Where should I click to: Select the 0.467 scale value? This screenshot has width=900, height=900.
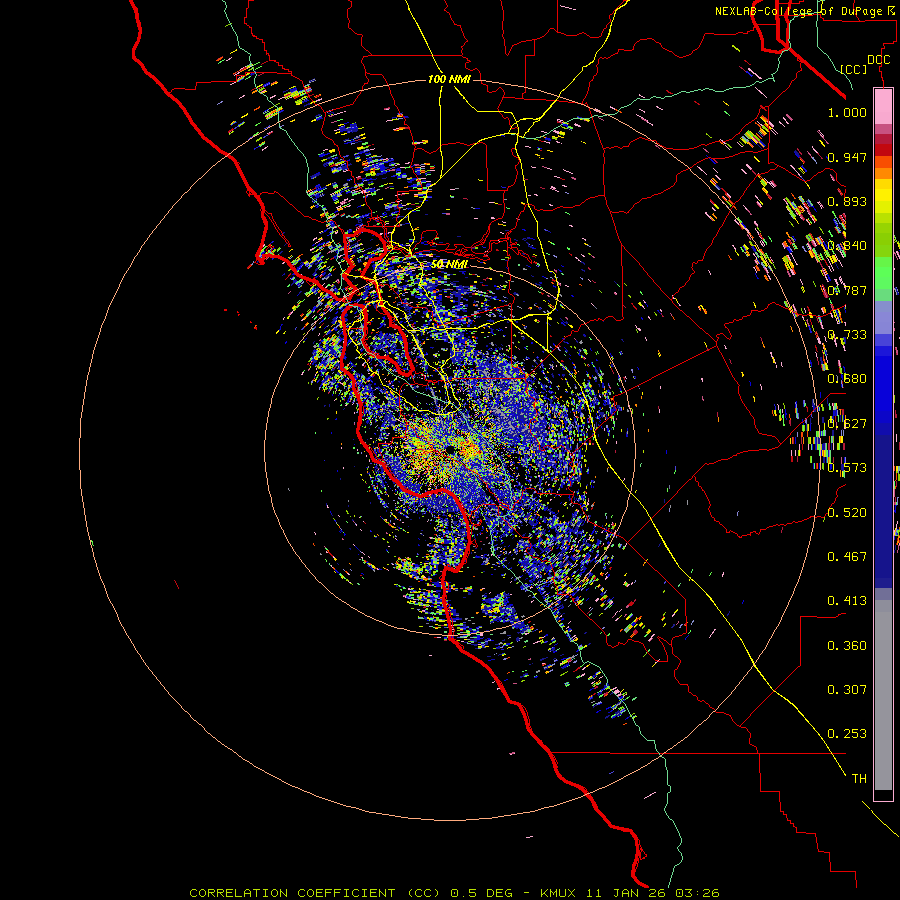[847, 557]
